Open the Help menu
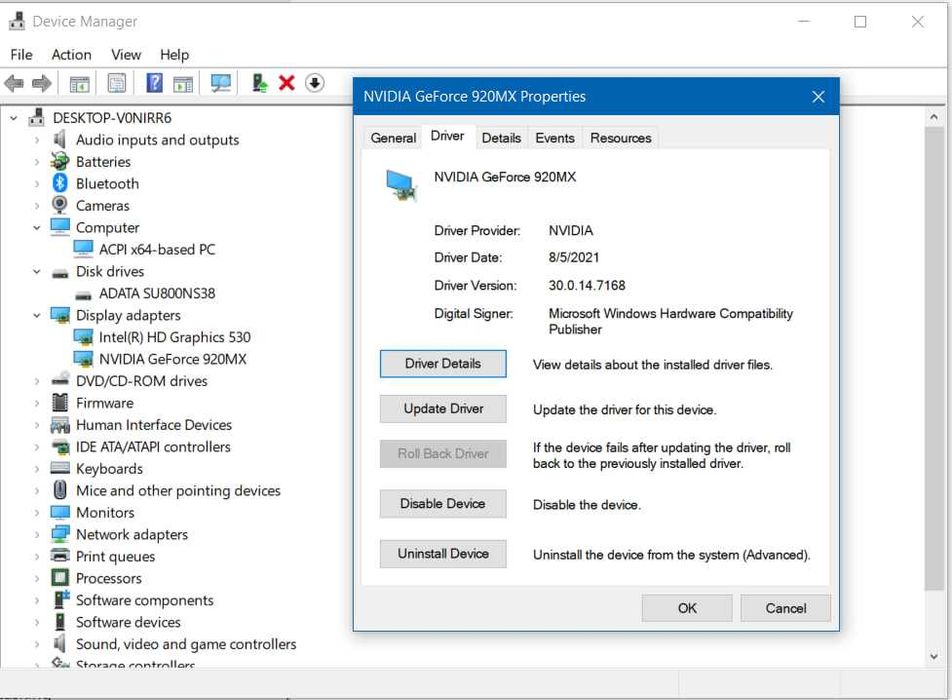The width and height of the screenshot is (952, 700). coord(174,55)
